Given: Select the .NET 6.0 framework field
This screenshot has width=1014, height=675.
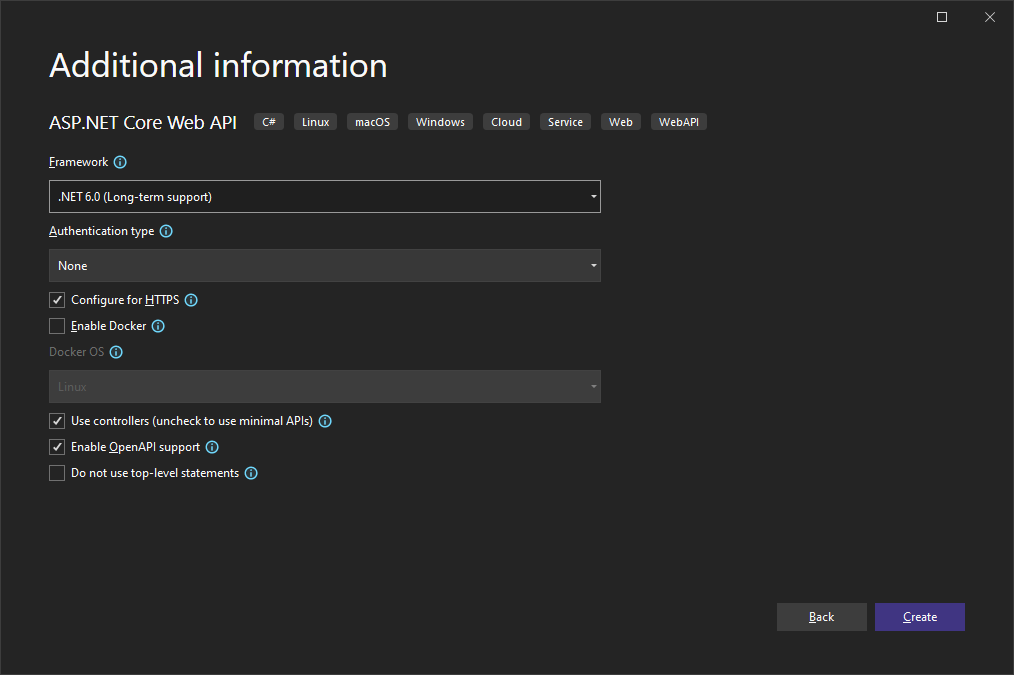Looking at the screenshot, I should 325,196.
